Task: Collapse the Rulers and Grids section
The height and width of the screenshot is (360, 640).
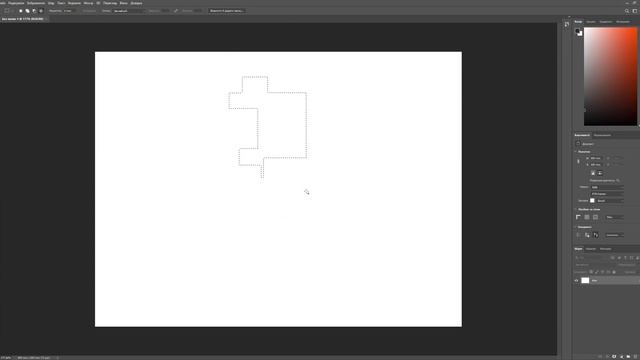Action: 576,209
